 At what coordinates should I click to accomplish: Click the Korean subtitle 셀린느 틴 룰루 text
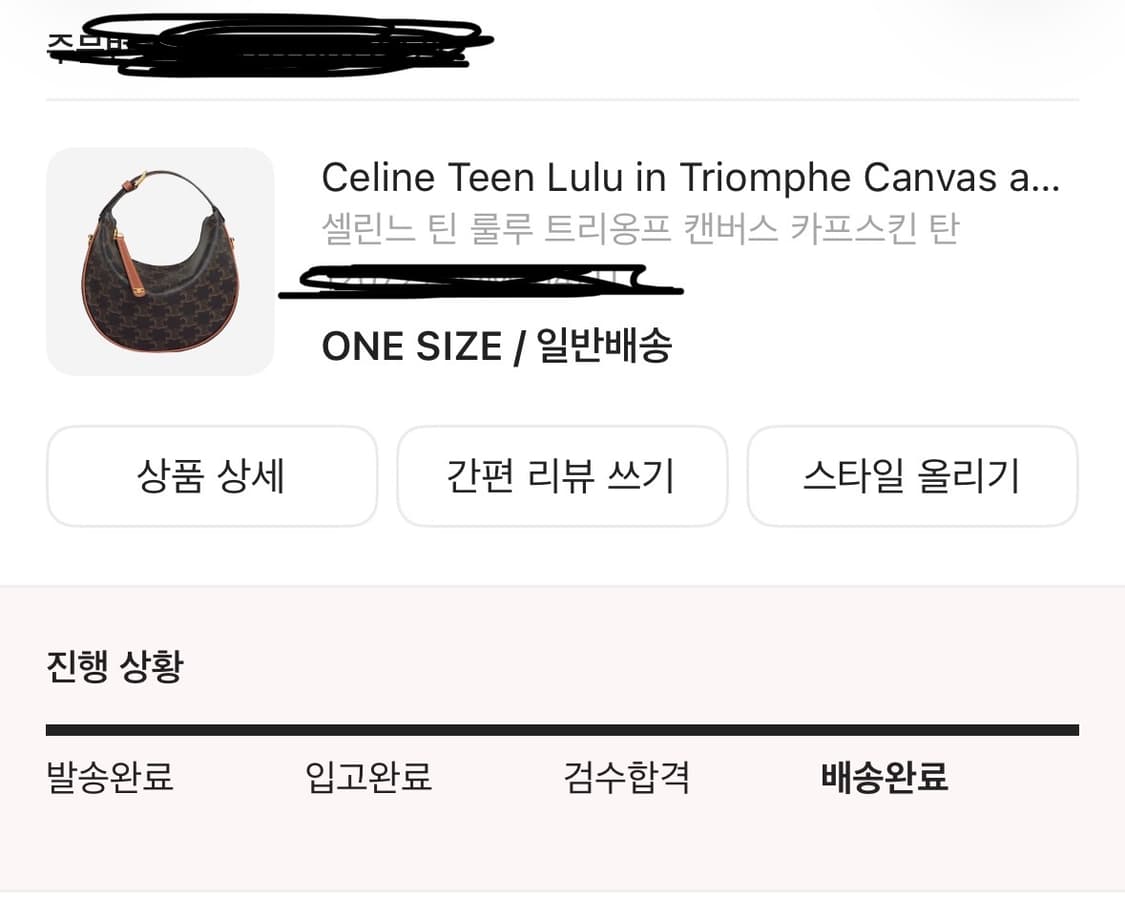(640, 228)
